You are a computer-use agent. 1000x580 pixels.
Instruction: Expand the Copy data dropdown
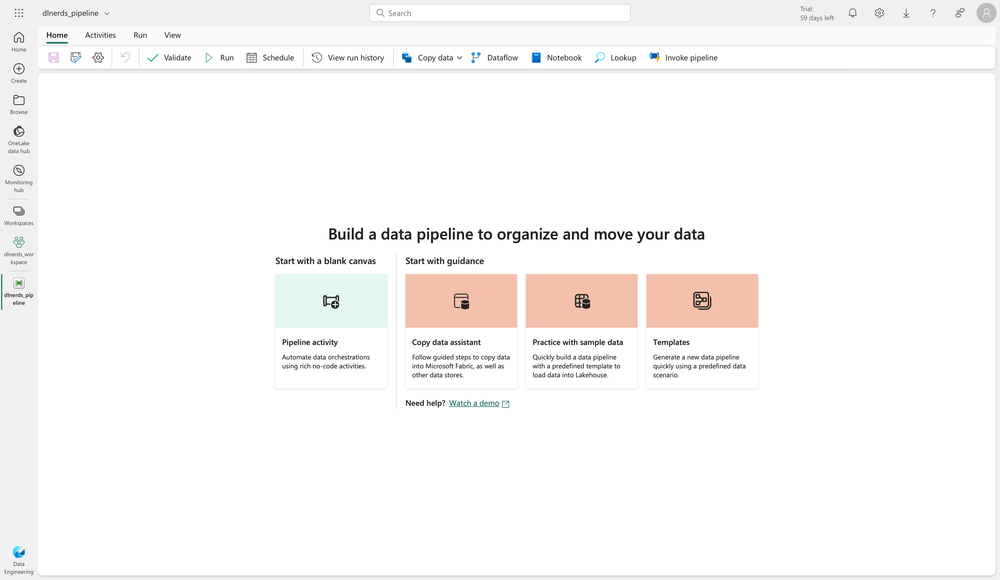(x=459, y=57)
